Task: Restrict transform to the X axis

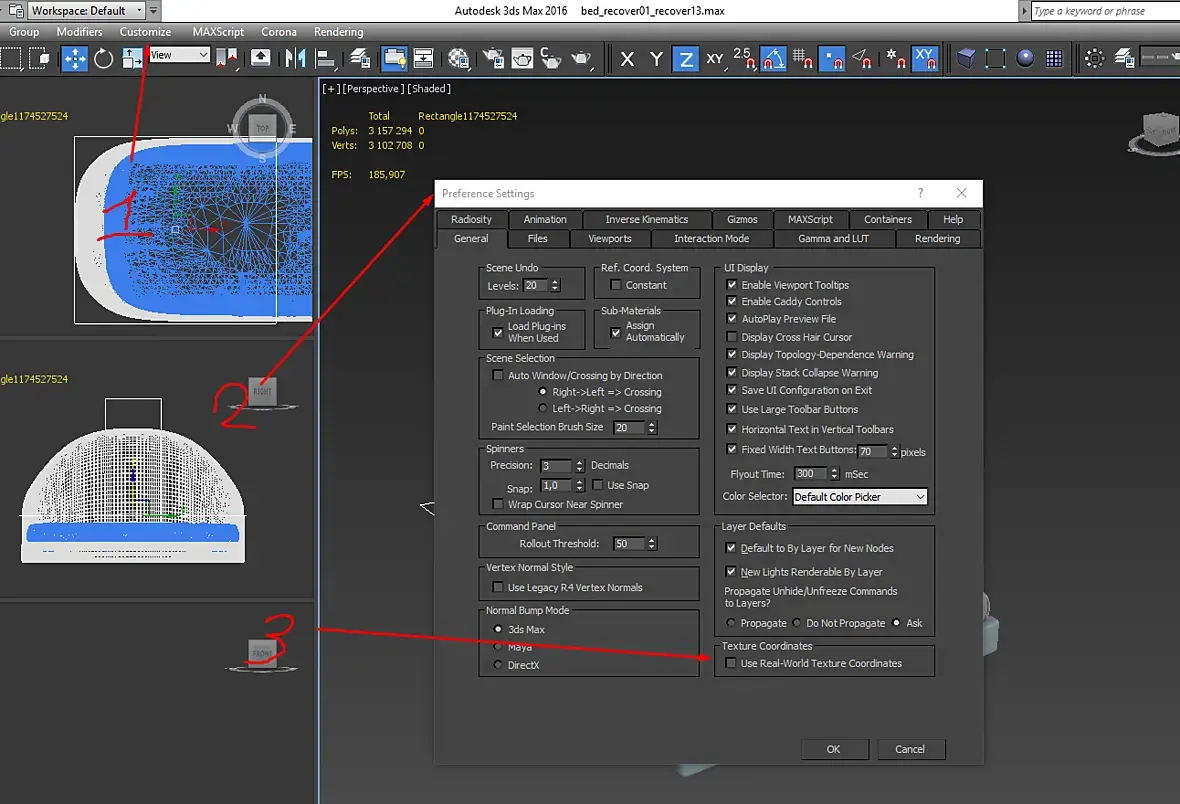Action: pyautogui.click(x=627, y=59)
